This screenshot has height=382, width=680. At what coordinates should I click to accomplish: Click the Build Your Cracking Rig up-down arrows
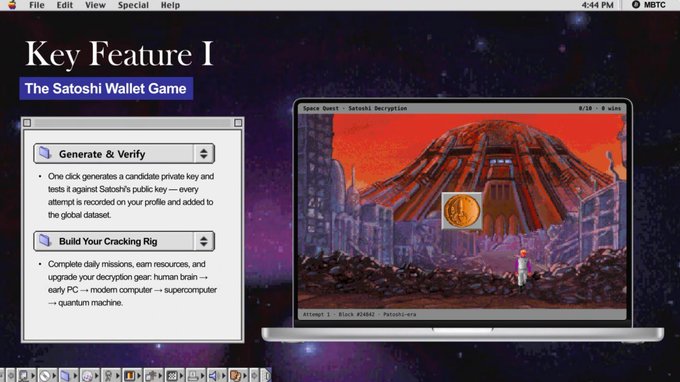pos(204,241)
